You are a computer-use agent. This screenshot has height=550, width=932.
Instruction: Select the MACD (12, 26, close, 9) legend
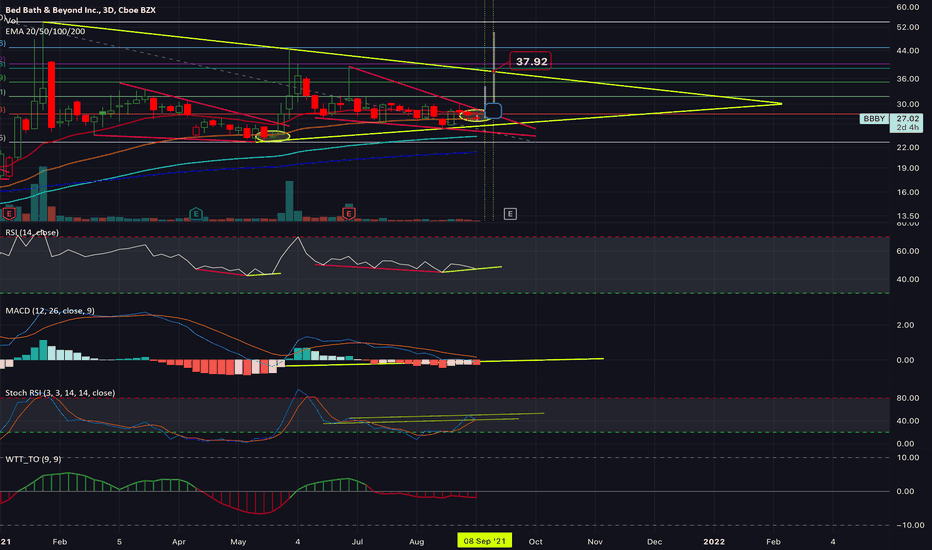point(50,311)
